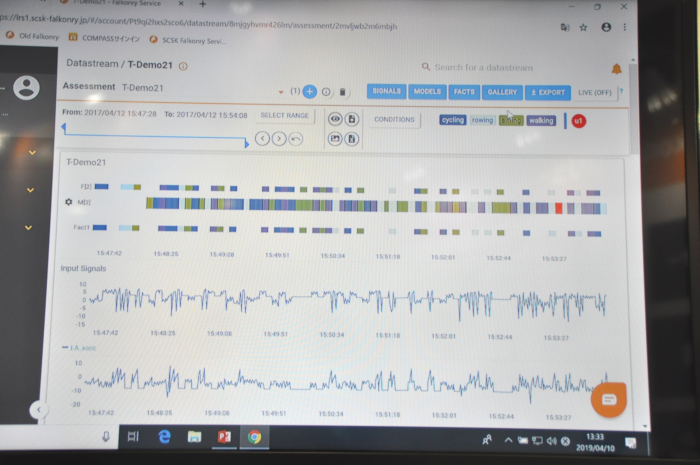Show hidden system tray icons
700x465 pixels.
[508, 440]
